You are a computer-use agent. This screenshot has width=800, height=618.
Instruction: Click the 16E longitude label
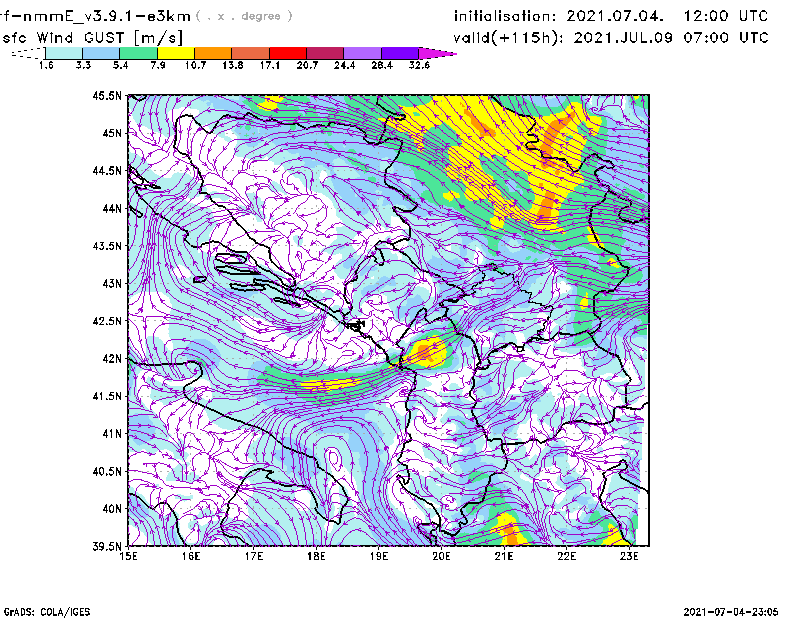point(191,556)
